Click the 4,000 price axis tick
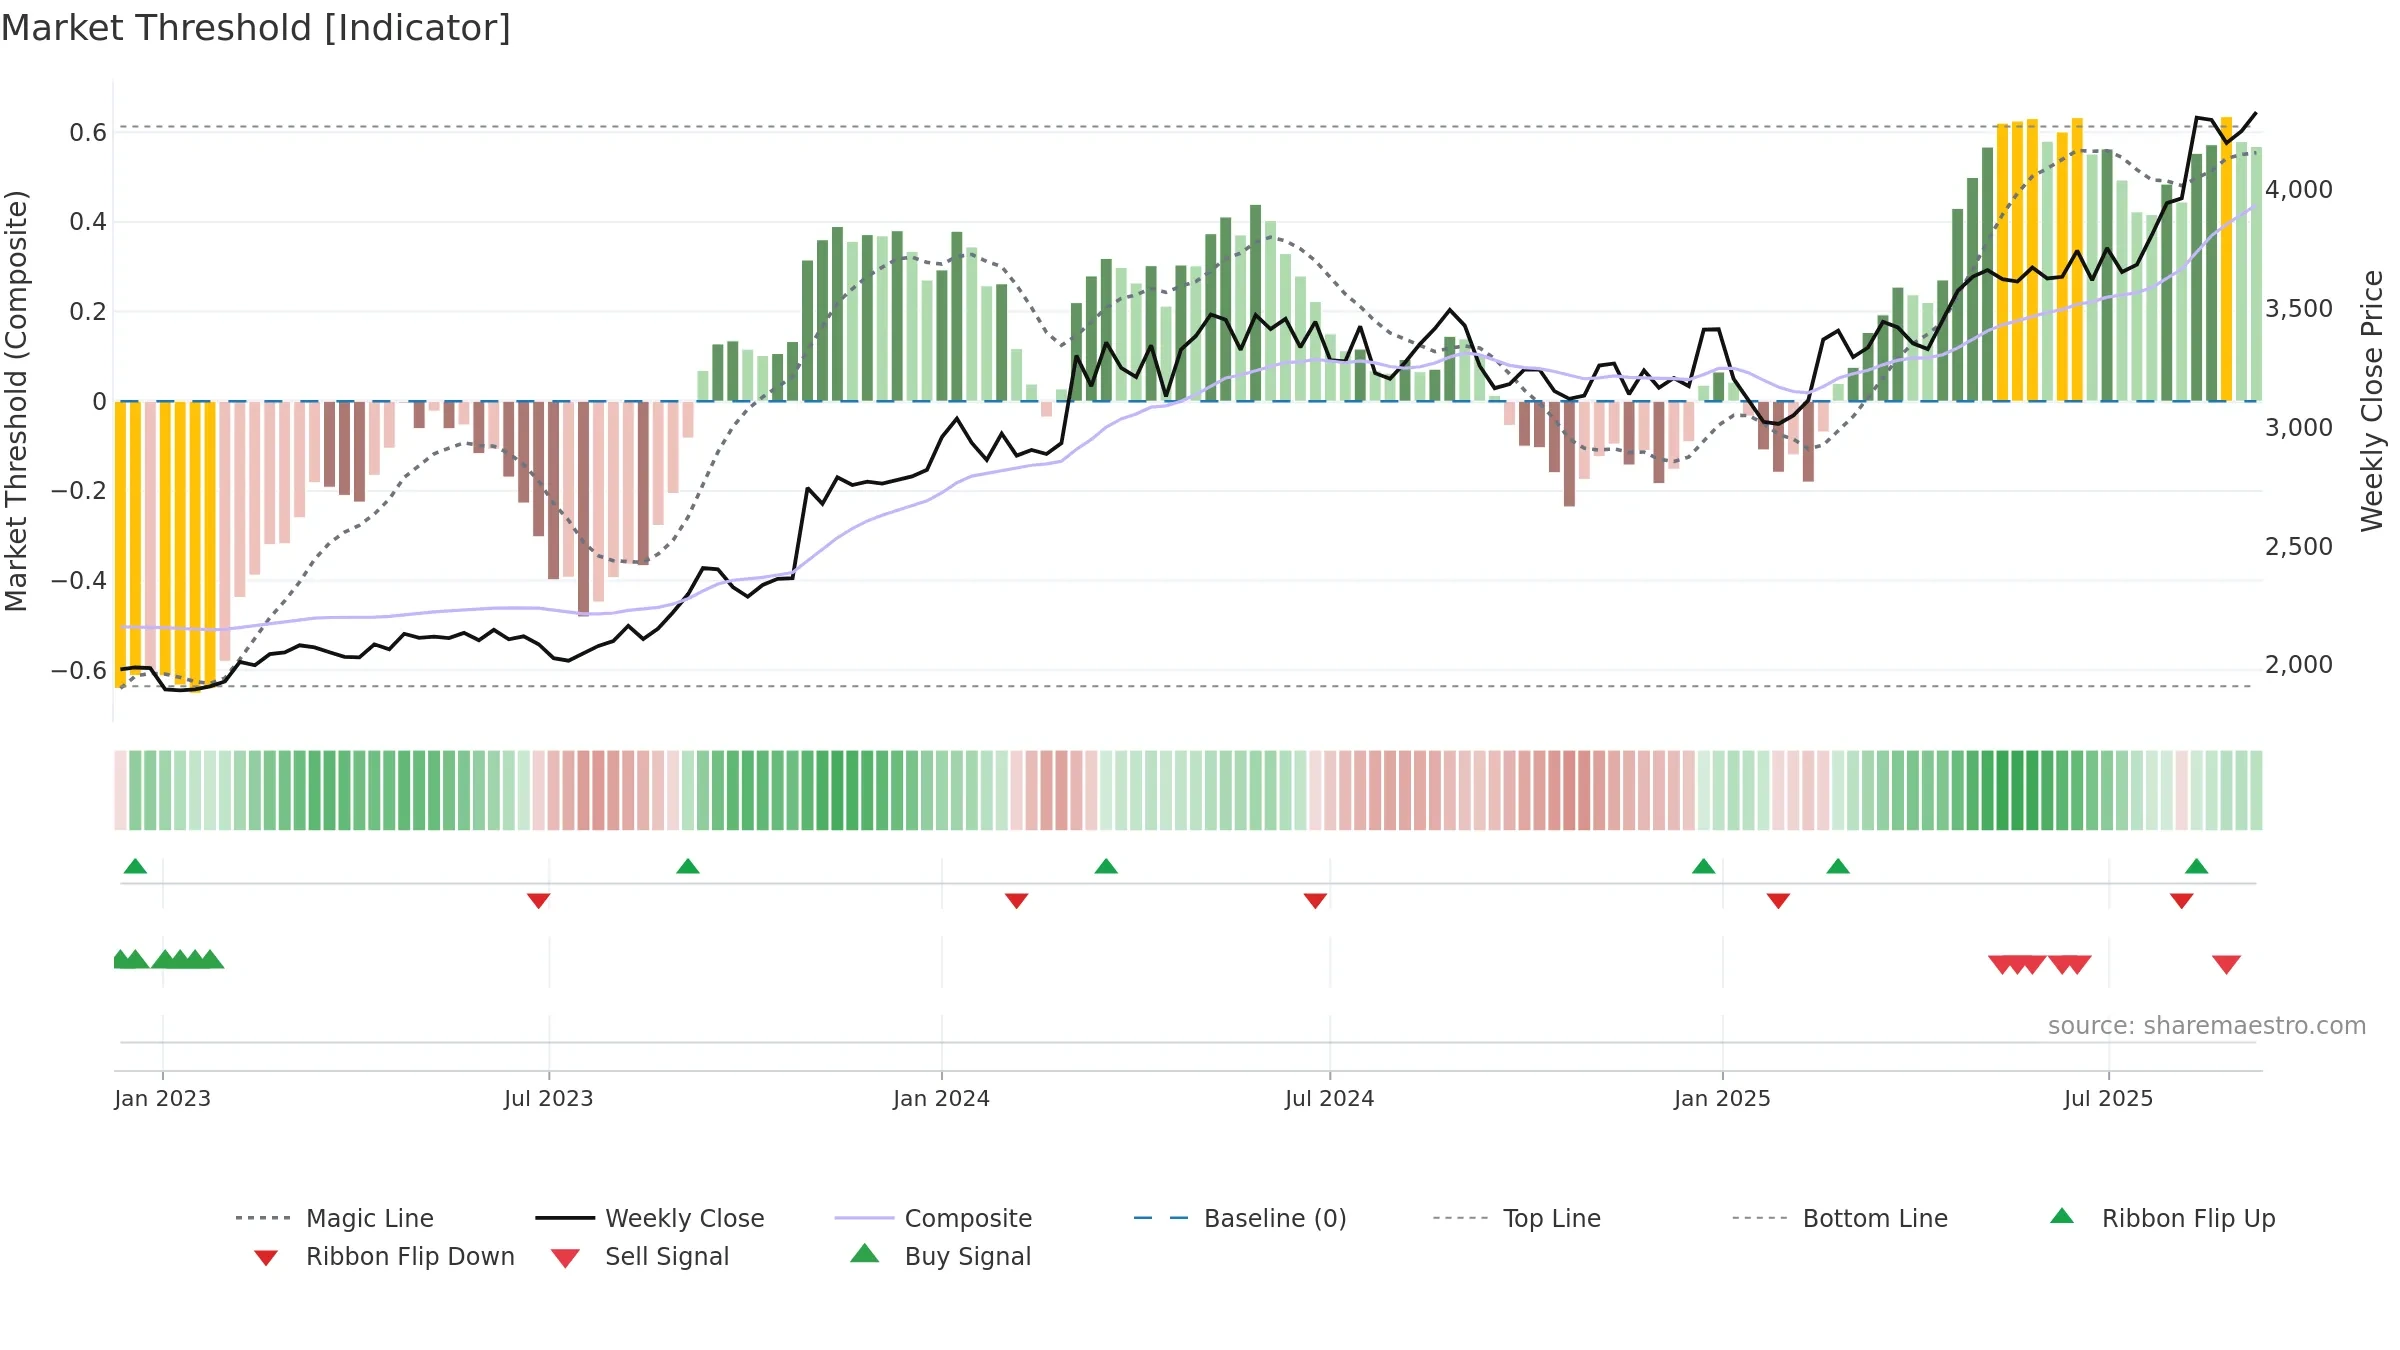The height and width of the screenshot is (1350, 2400). [2299, 190]
